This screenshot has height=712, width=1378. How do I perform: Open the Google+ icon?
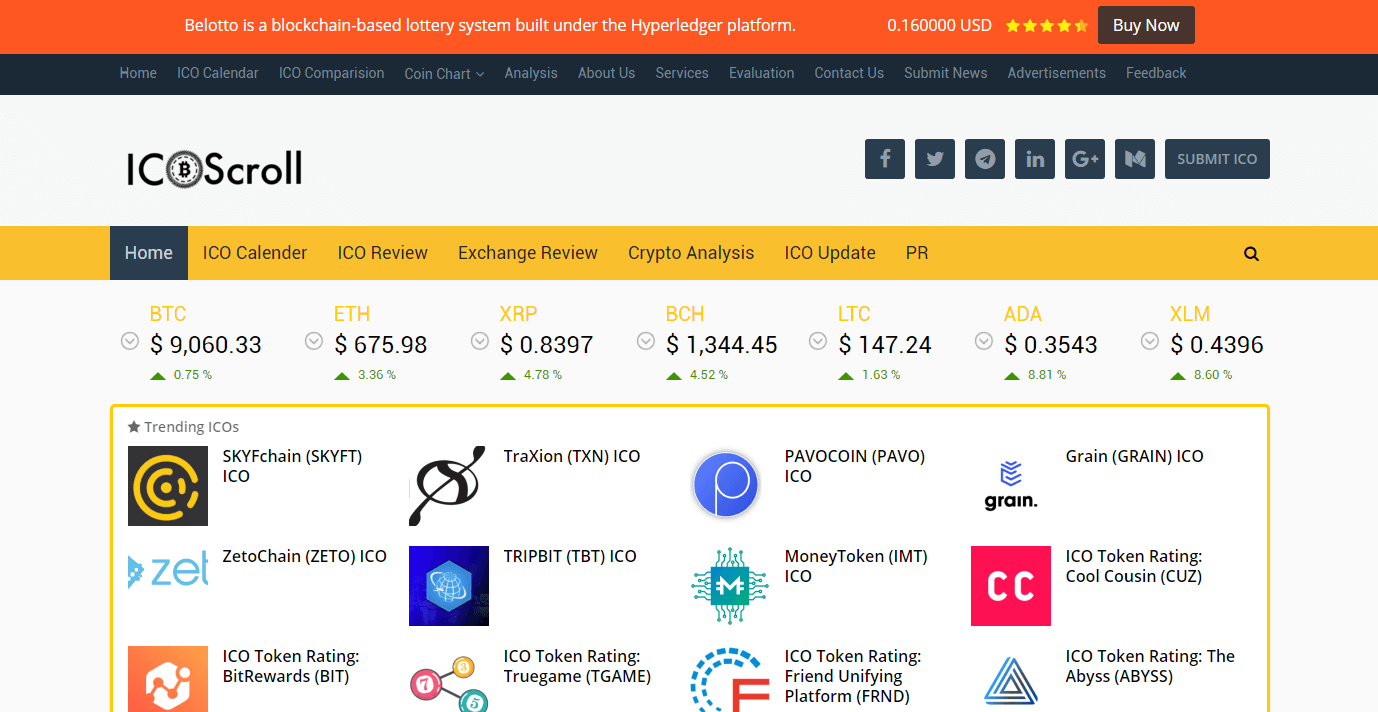coord(1084,158)
